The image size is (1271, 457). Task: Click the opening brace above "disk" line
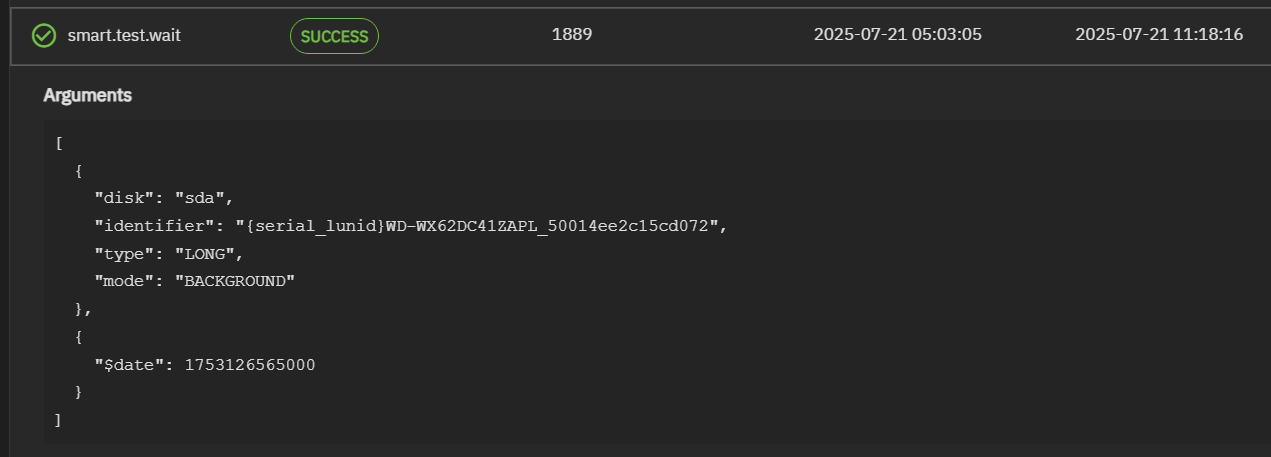pos(79,171)
